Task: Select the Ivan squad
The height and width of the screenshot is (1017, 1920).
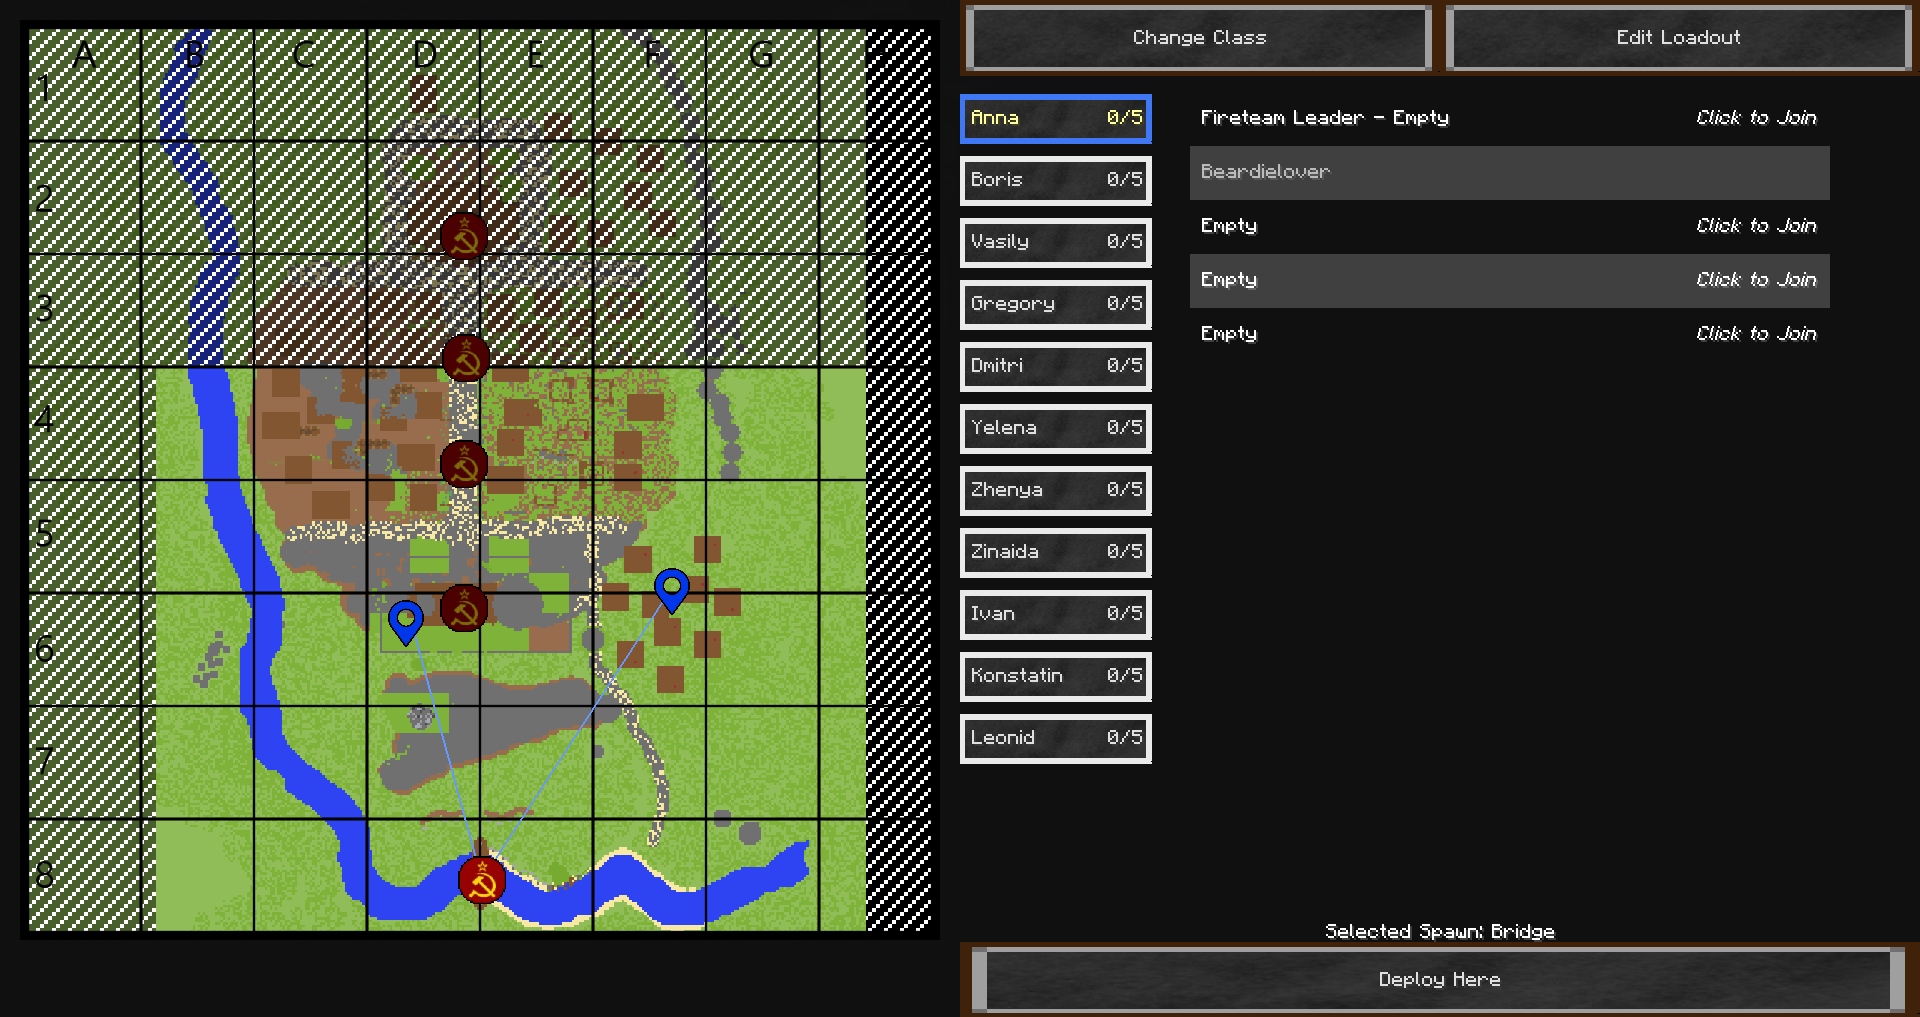Action: click(x=1056, y=614)
